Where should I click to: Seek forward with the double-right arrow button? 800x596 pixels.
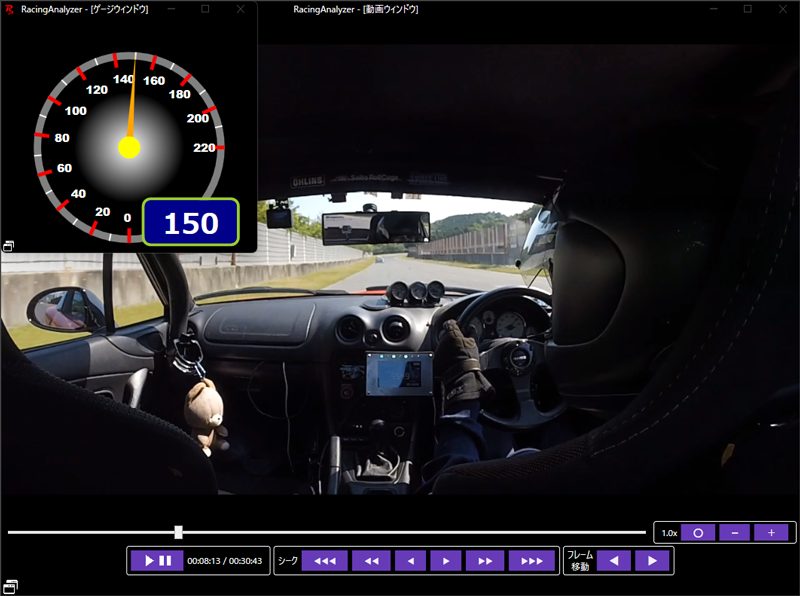(x=485, y=561)
